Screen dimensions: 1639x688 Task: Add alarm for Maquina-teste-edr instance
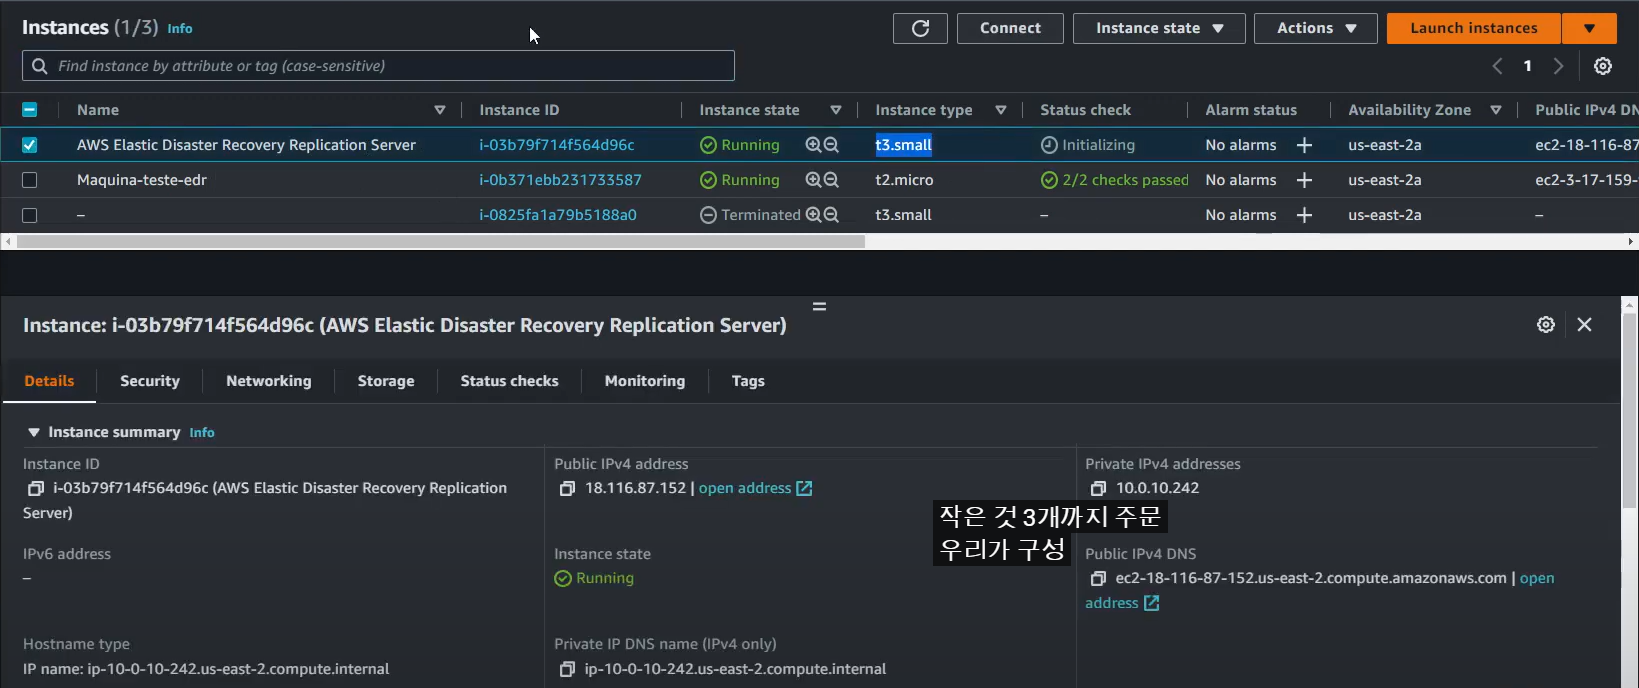[x=1304, y=180]
